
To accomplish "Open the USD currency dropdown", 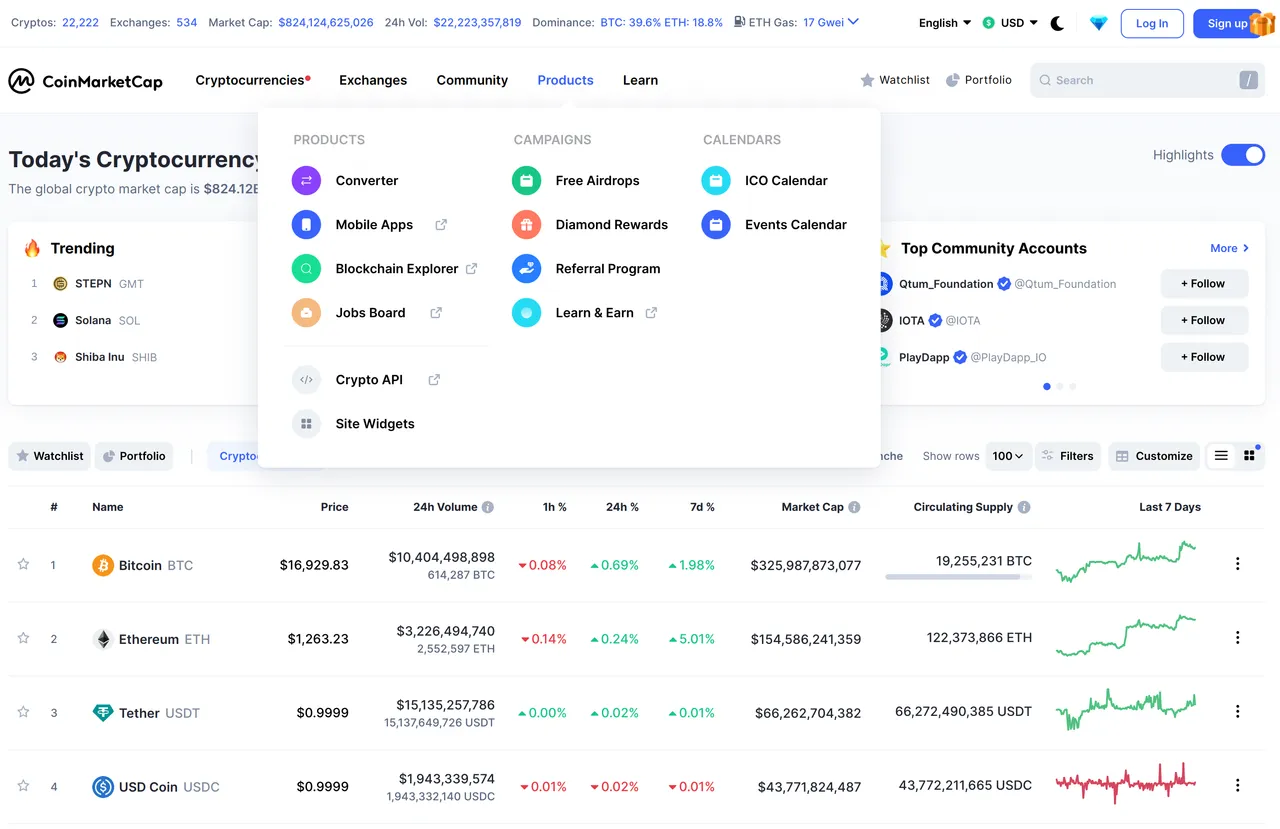I will 1010,23.
